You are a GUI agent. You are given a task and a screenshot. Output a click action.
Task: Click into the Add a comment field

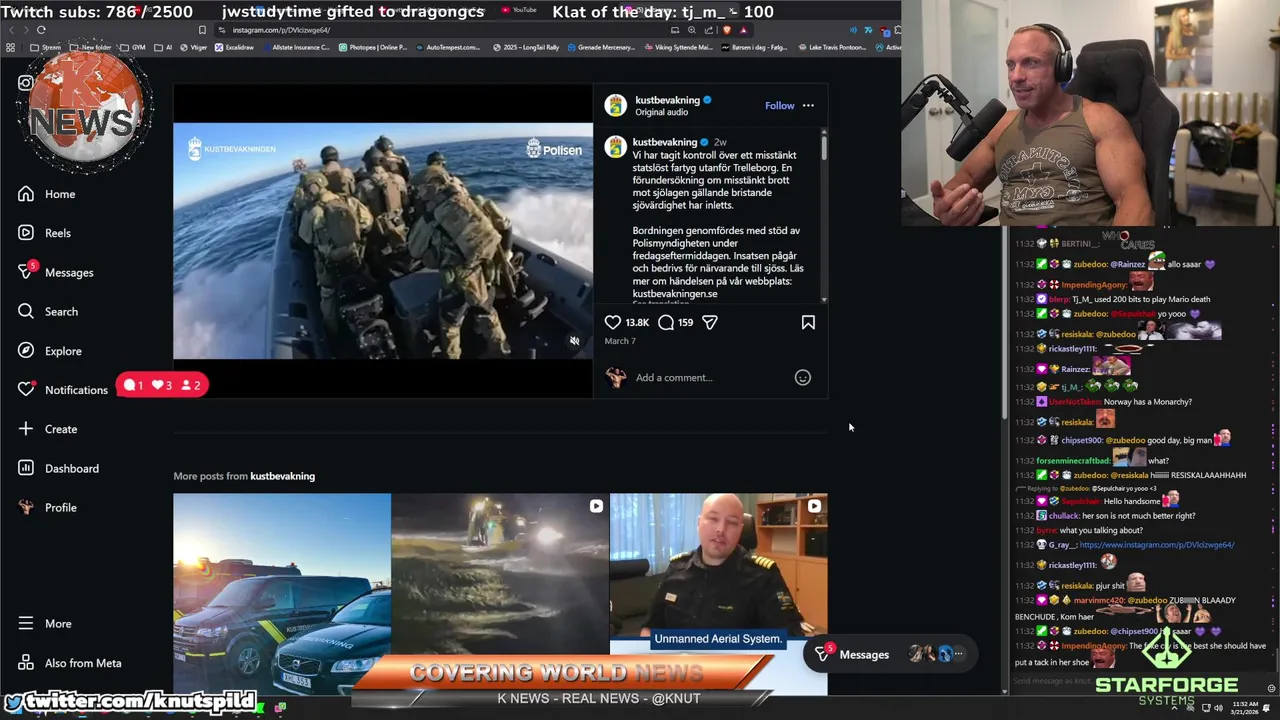pyautogui.click(x=712, y=377)
